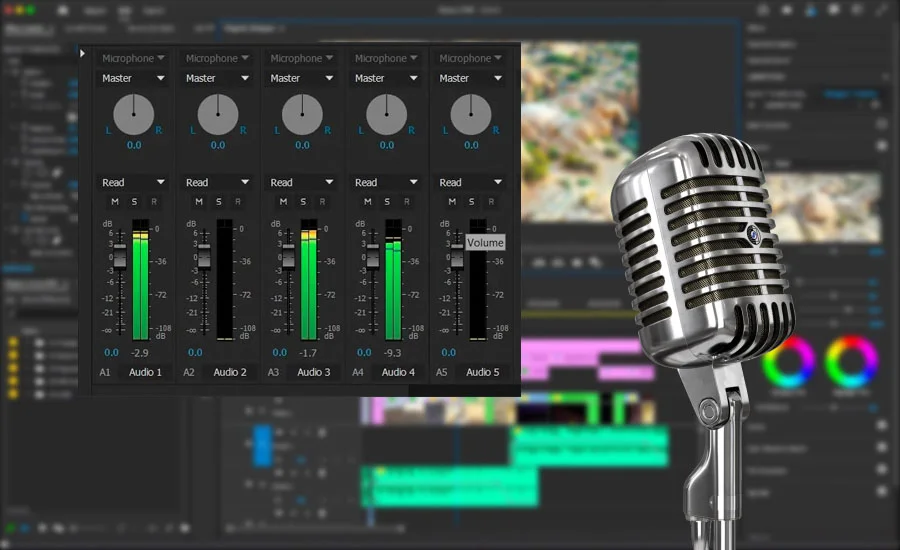Open Master output dropdown on Audio 5
This screenshot has width=900, height=550.
[x=470, y=78]
